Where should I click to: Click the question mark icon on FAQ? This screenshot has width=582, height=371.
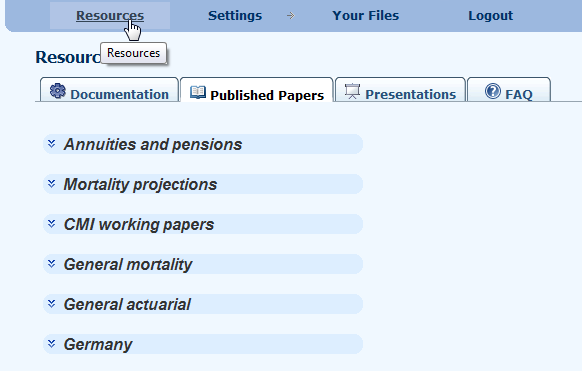pos(493,91)
